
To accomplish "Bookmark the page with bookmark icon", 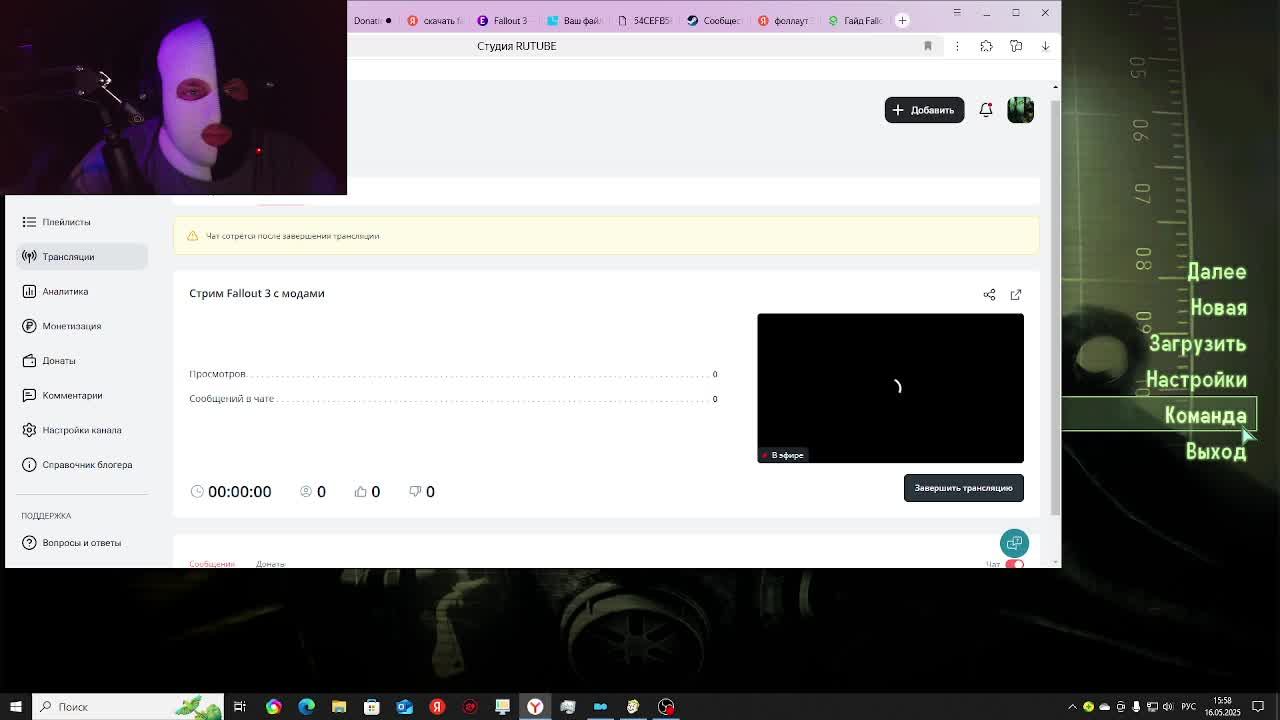I will (928, 46).
